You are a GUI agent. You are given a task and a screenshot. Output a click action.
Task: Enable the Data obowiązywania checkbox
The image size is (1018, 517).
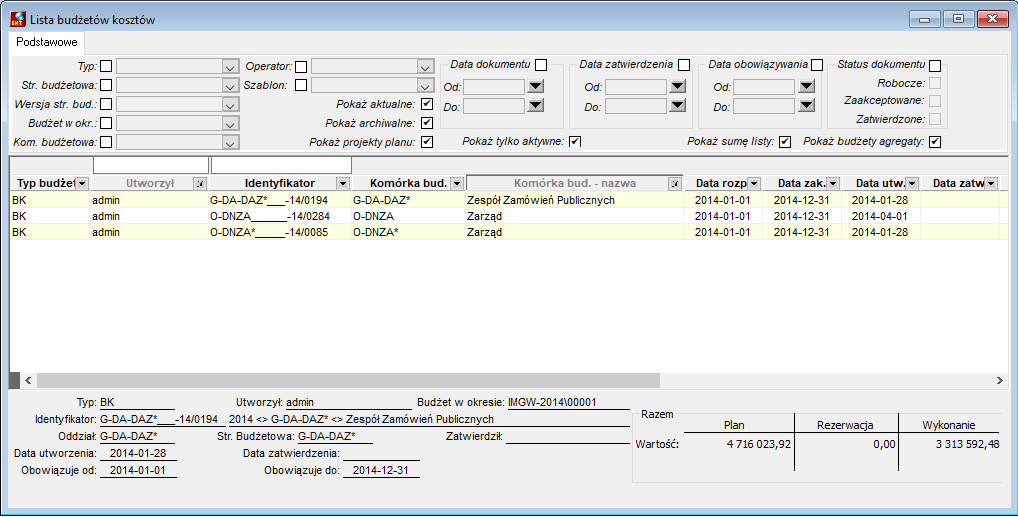click(817, 65)
